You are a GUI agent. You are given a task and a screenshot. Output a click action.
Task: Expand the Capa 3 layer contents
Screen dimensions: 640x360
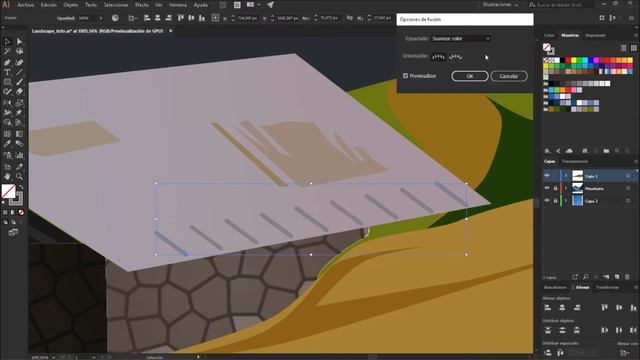point(566,201)
